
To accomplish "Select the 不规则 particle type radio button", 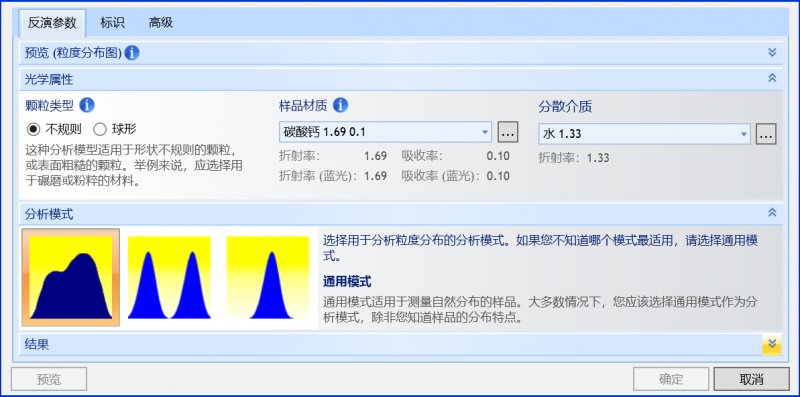I will click(x=34, y=129).
